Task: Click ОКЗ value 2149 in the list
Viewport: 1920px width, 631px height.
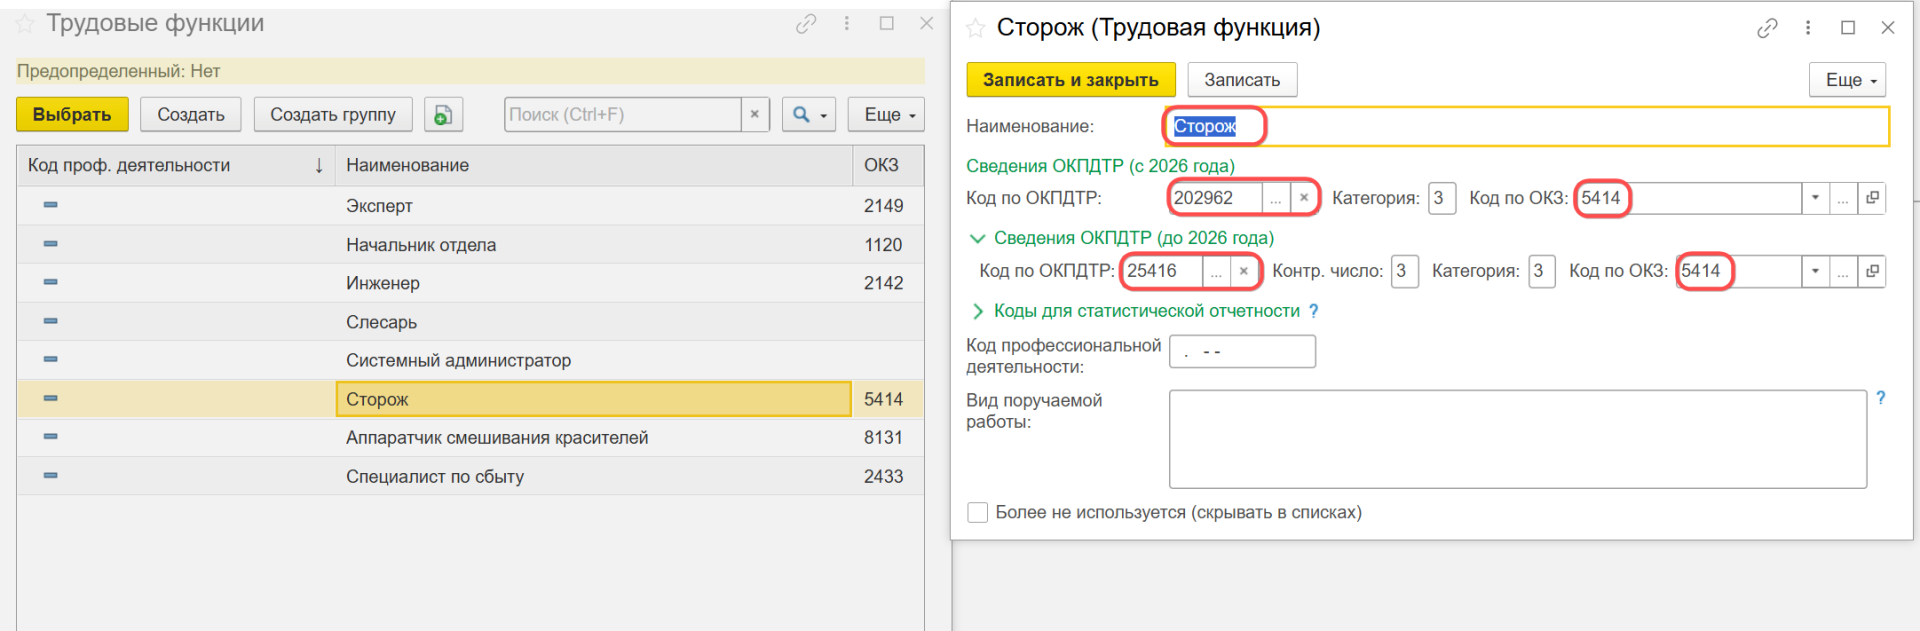Action: (x=883, y=205)
